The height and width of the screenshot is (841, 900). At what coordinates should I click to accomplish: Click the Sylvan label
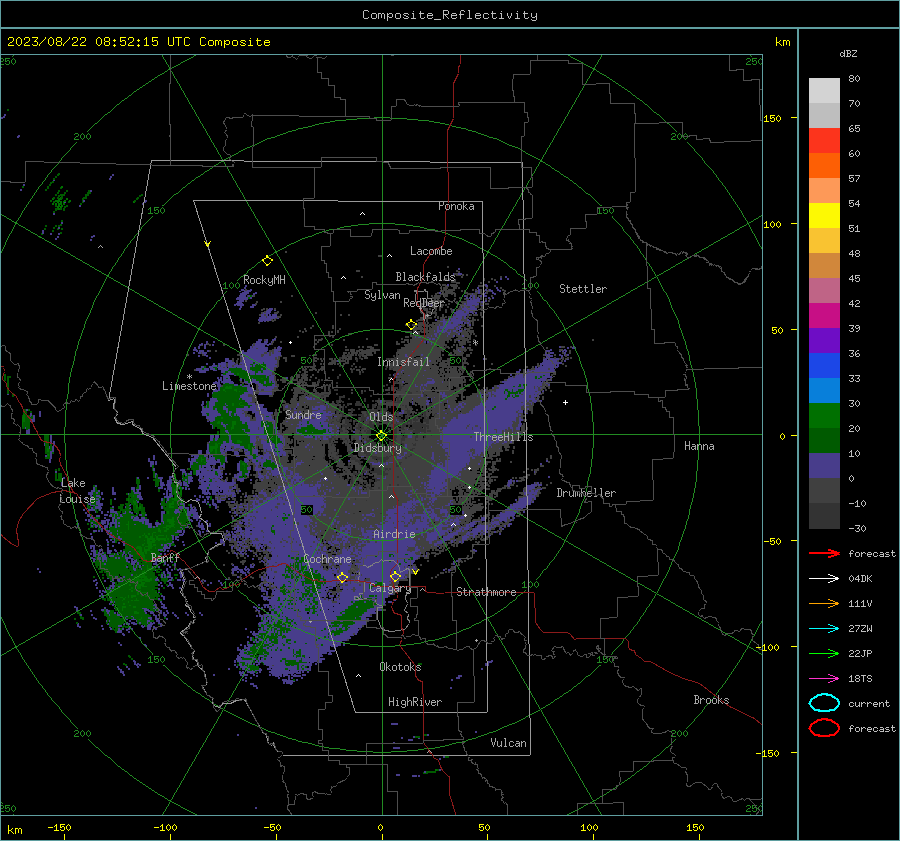(382, 295)
